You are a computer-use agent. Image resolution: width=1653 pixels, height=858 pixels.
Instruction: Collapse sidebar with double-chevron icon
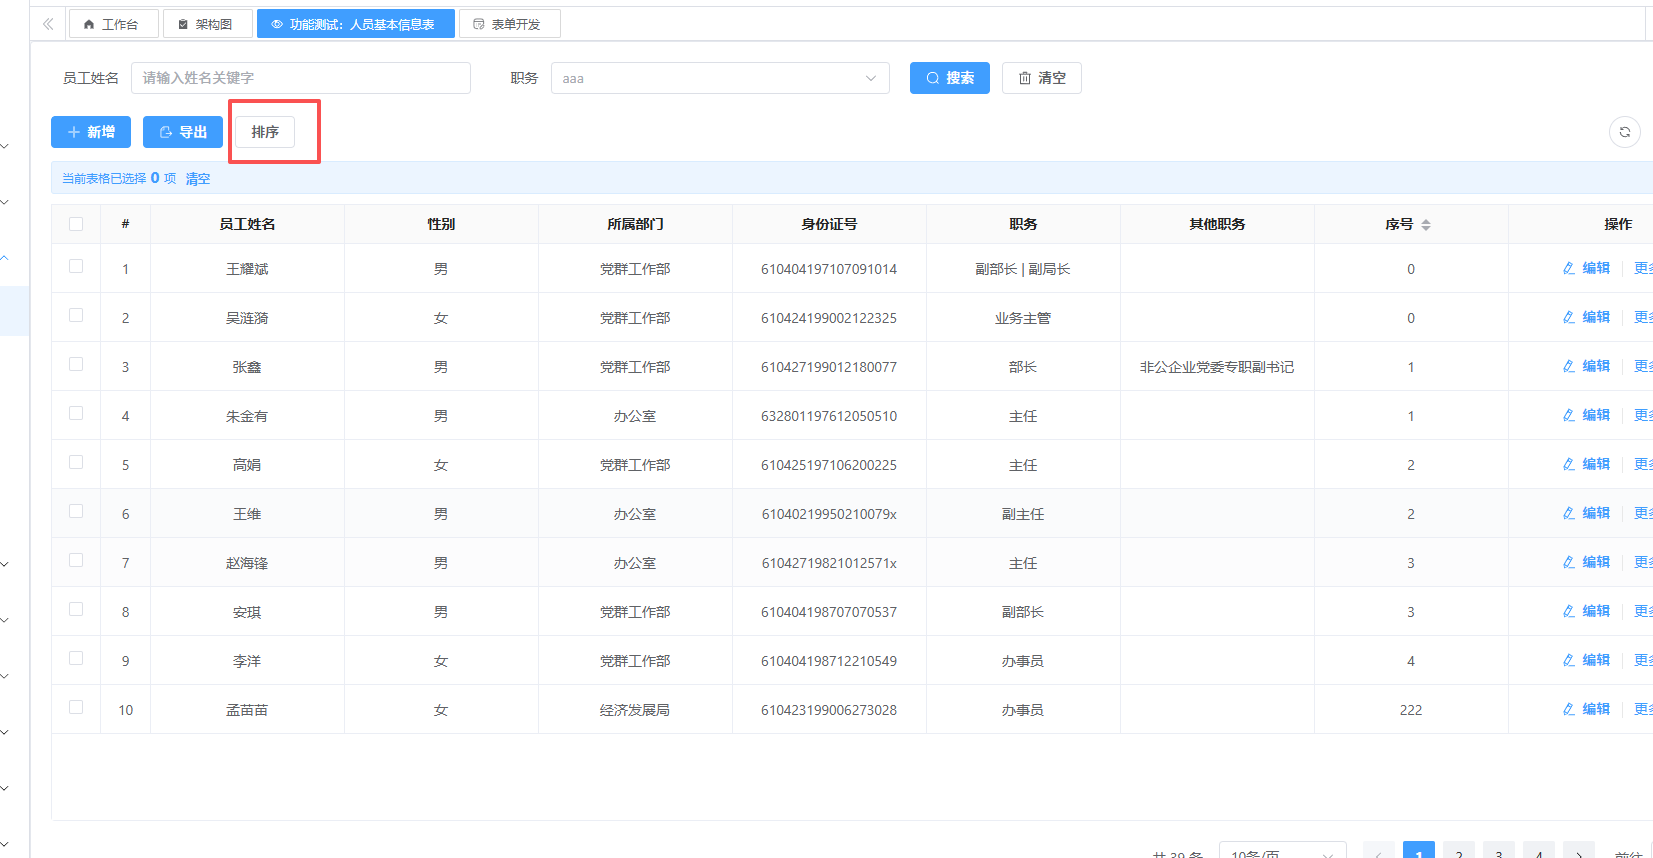coord(48,24)
